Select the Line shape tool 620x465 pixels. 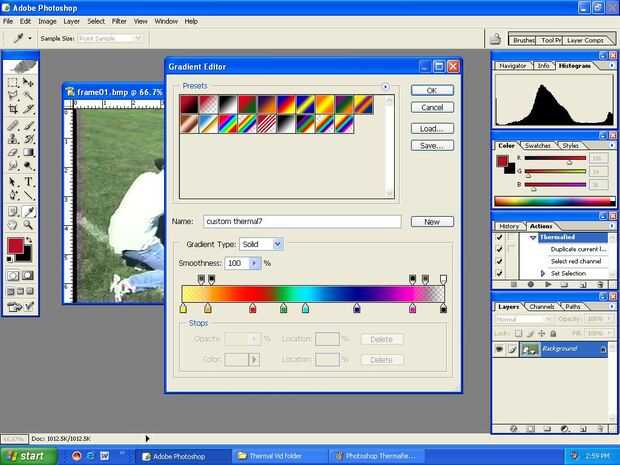coord(28,195)
